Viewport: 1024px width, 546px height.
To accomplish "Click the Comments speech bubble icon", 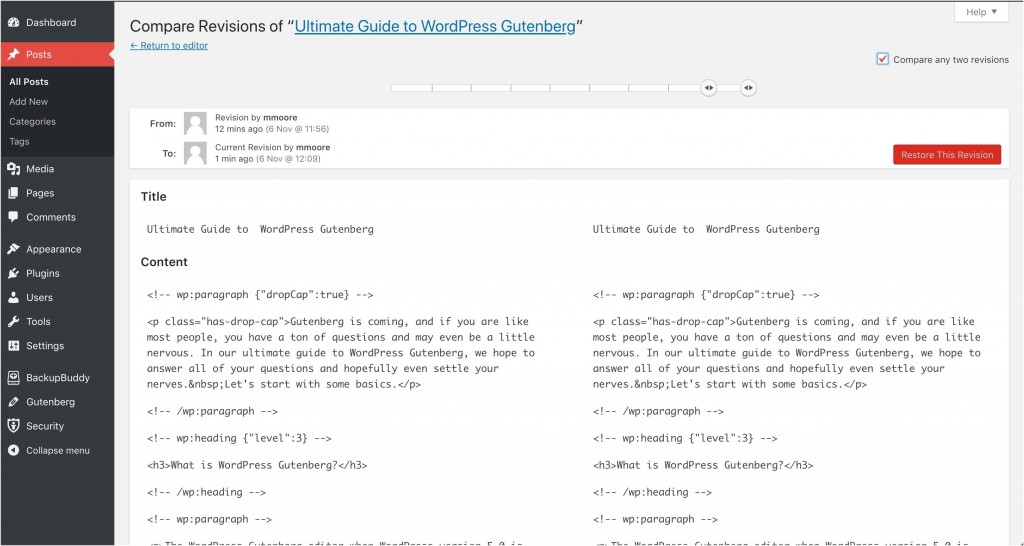I will click(14, 217).
